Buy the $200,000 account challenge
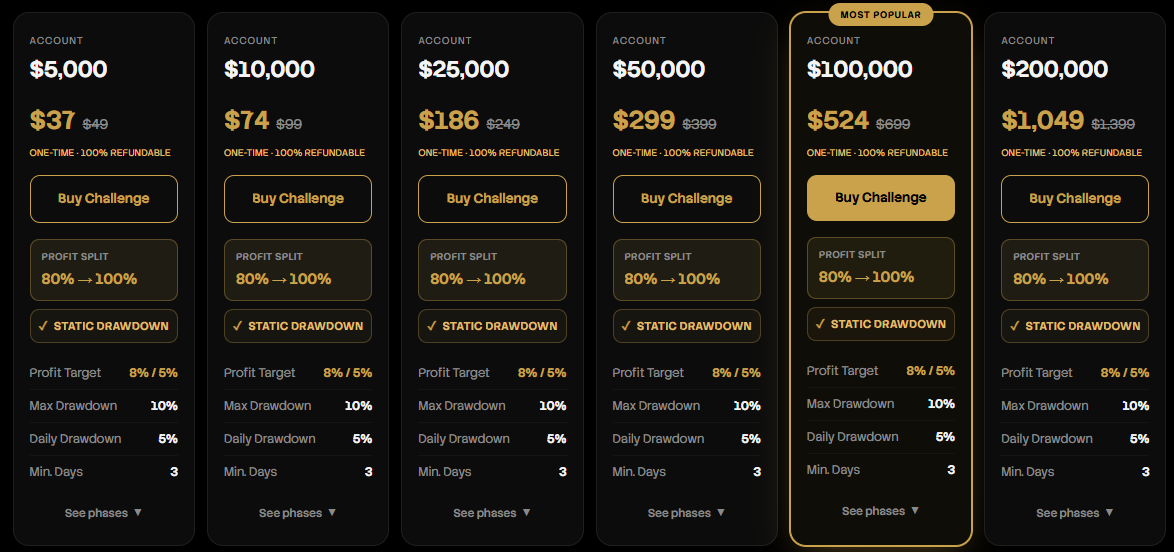The height and width of the screenshot is (552, 1174). 1074,198
